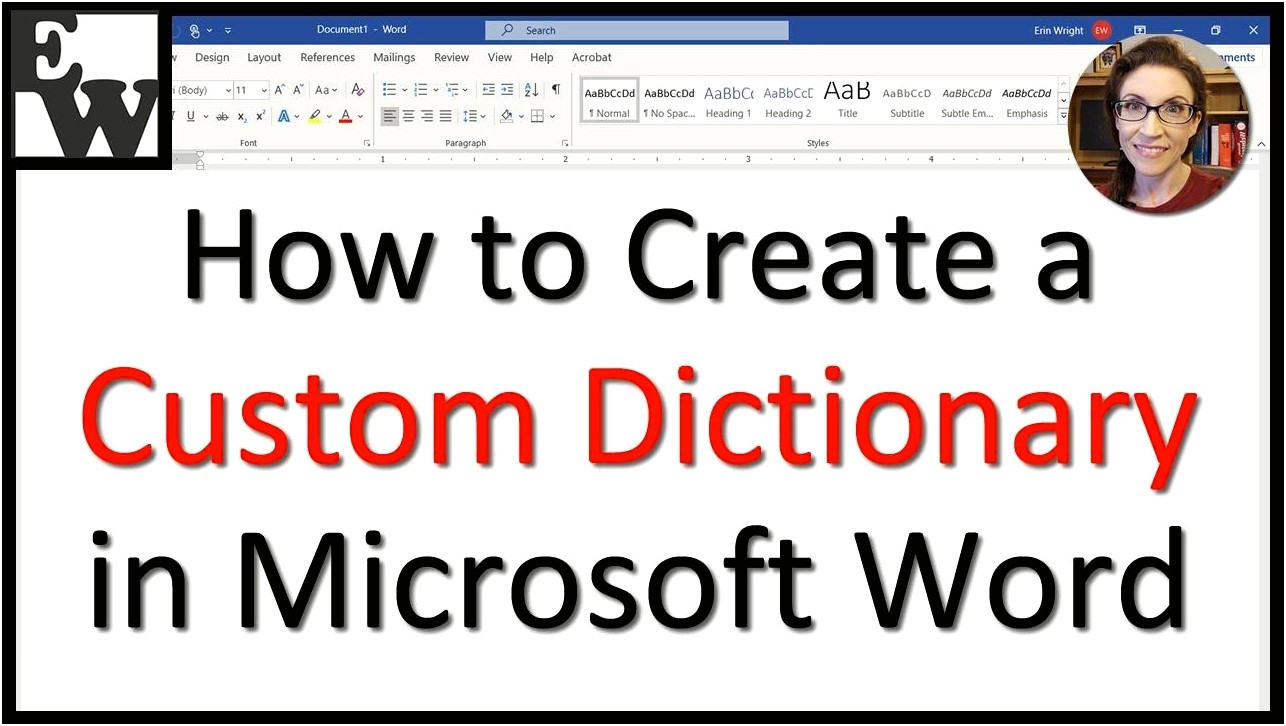1286x726 pixels.
Task: Open the Help tab
Action: click(542, 58)
